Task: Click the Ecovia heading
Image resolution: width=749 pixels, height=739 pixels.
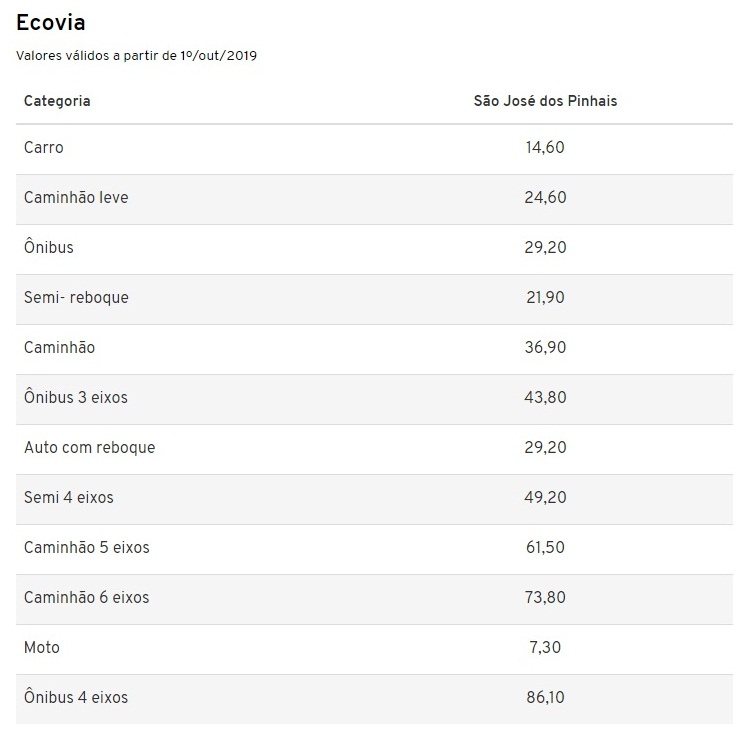Action: [51, 22]
